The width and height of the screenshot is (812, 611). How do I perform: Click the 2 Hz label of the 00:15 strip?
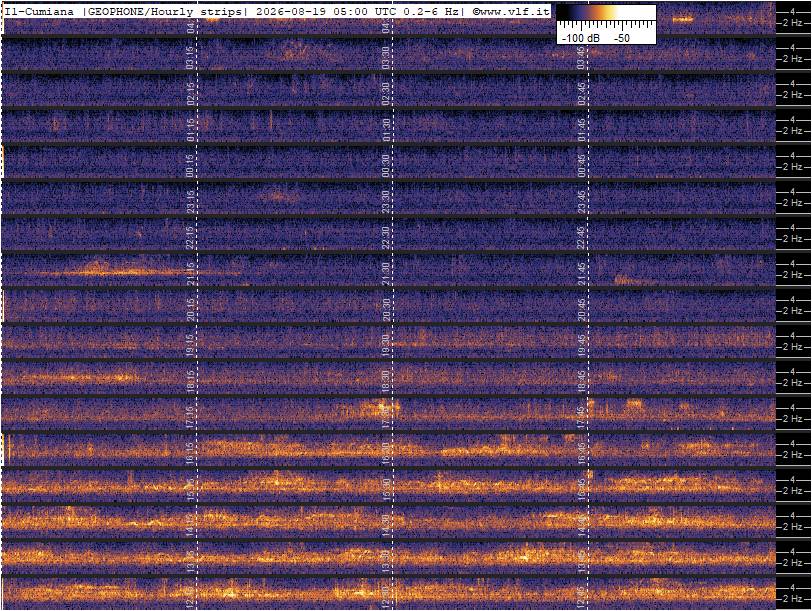tap(792, 167)
